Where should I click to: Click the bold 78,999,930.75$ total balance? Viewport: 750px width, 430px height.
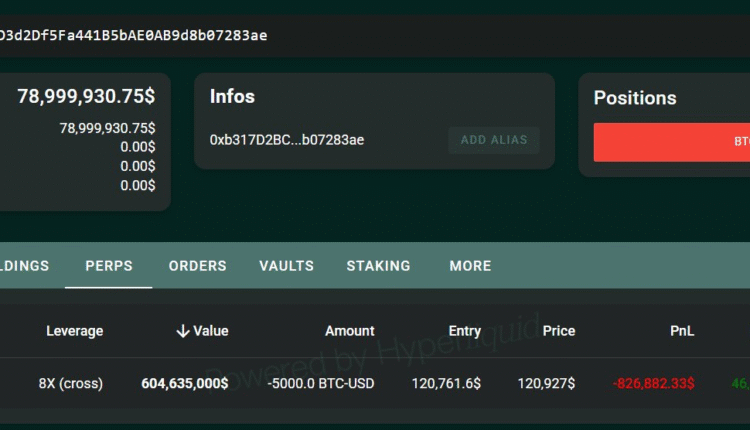(86, 96)
